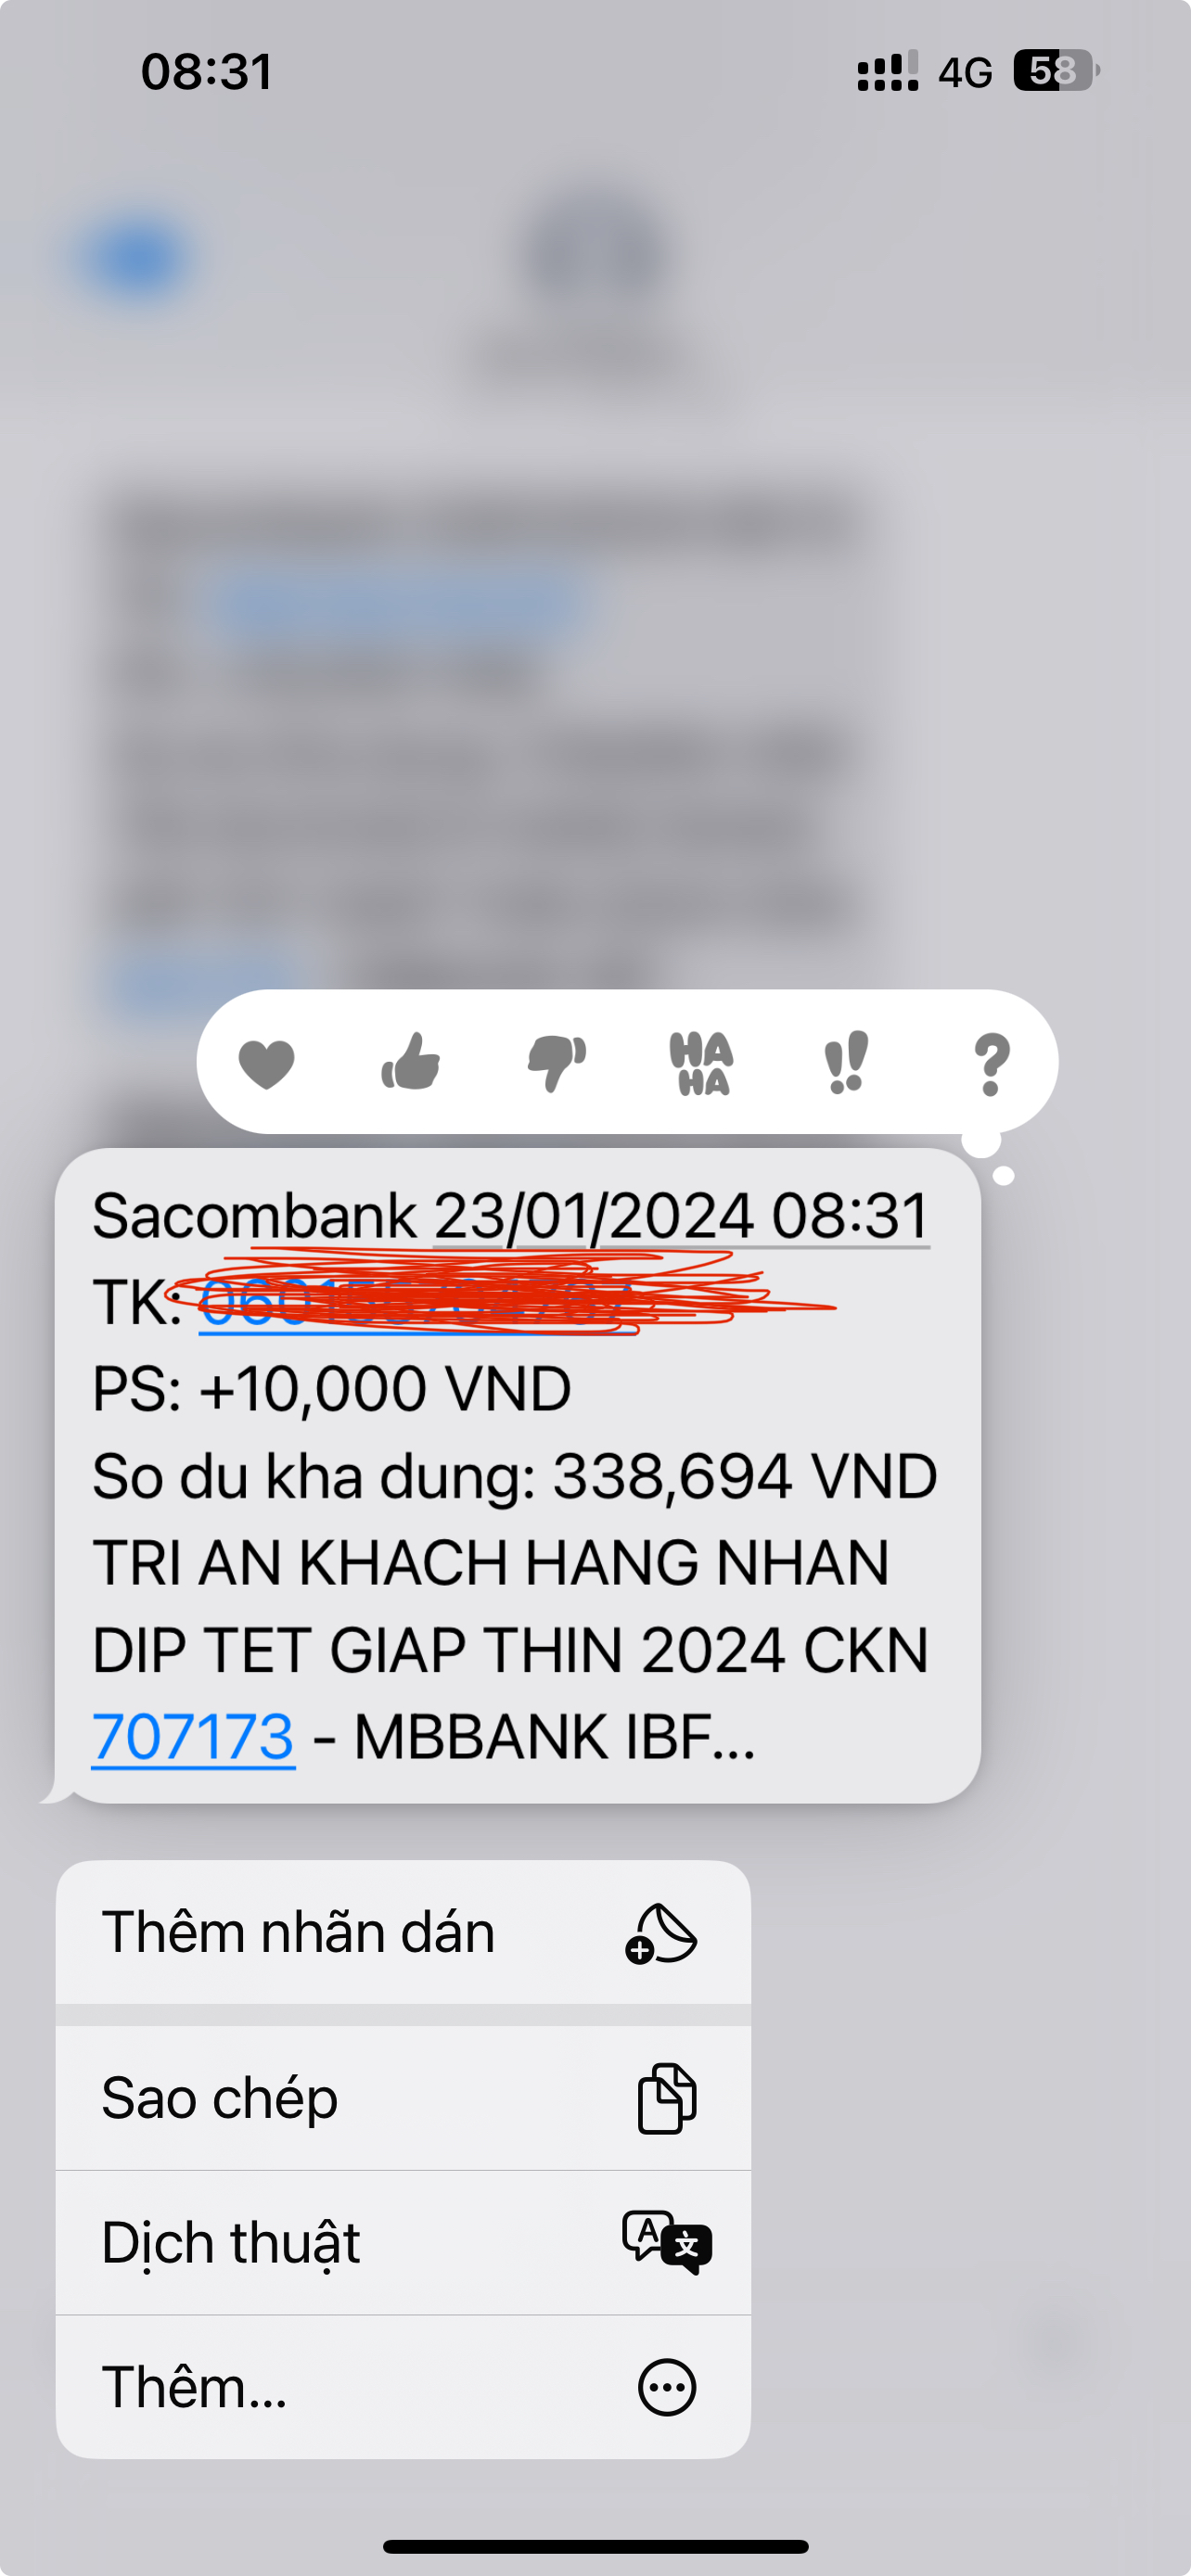Image resolution: width=1191 pixels, height=2576 pixels.
Task: Tap the translate speech bubbles icon
Action: click(667, 2242)
